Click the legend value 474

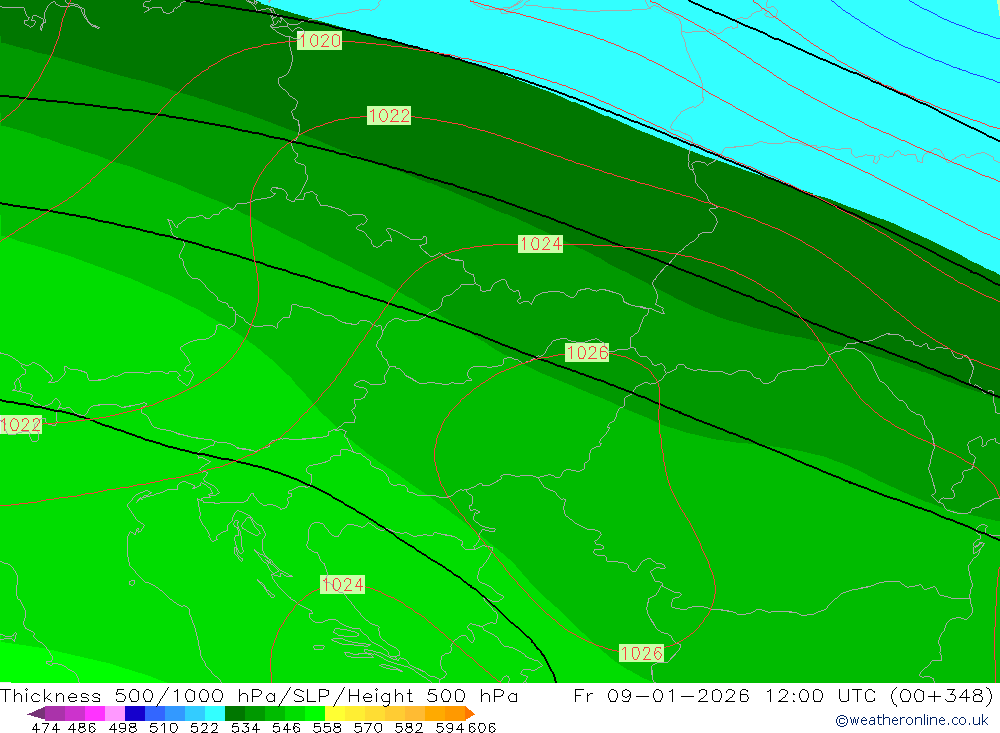[45, 727]
